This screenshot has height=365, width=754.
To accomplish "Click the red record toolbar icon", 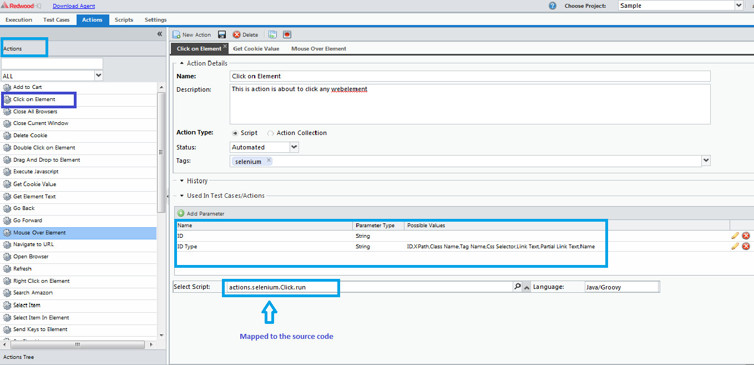I will click(287, 35).
